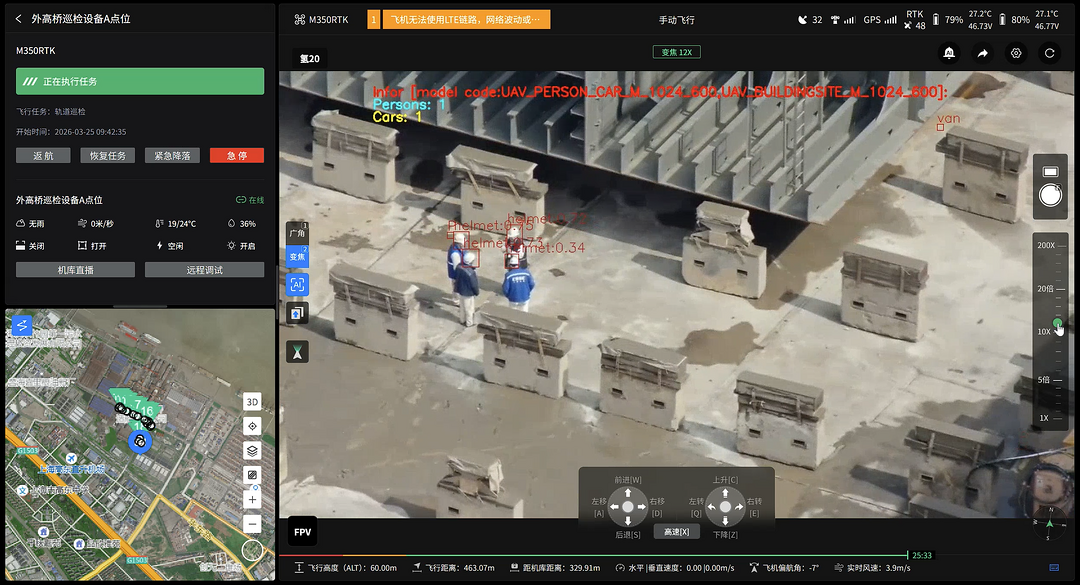
Task: Select the 广角 wide-angle lens mode
Action: pyautogui.click(x=297, y=232)
